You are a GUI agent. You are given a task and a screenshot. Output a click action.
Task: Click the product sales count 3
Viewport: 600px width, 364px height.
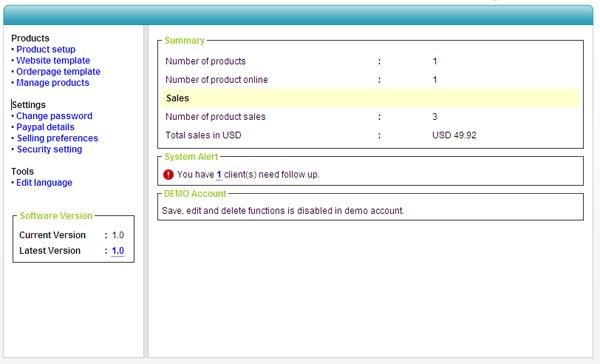(x=435, y=117)
